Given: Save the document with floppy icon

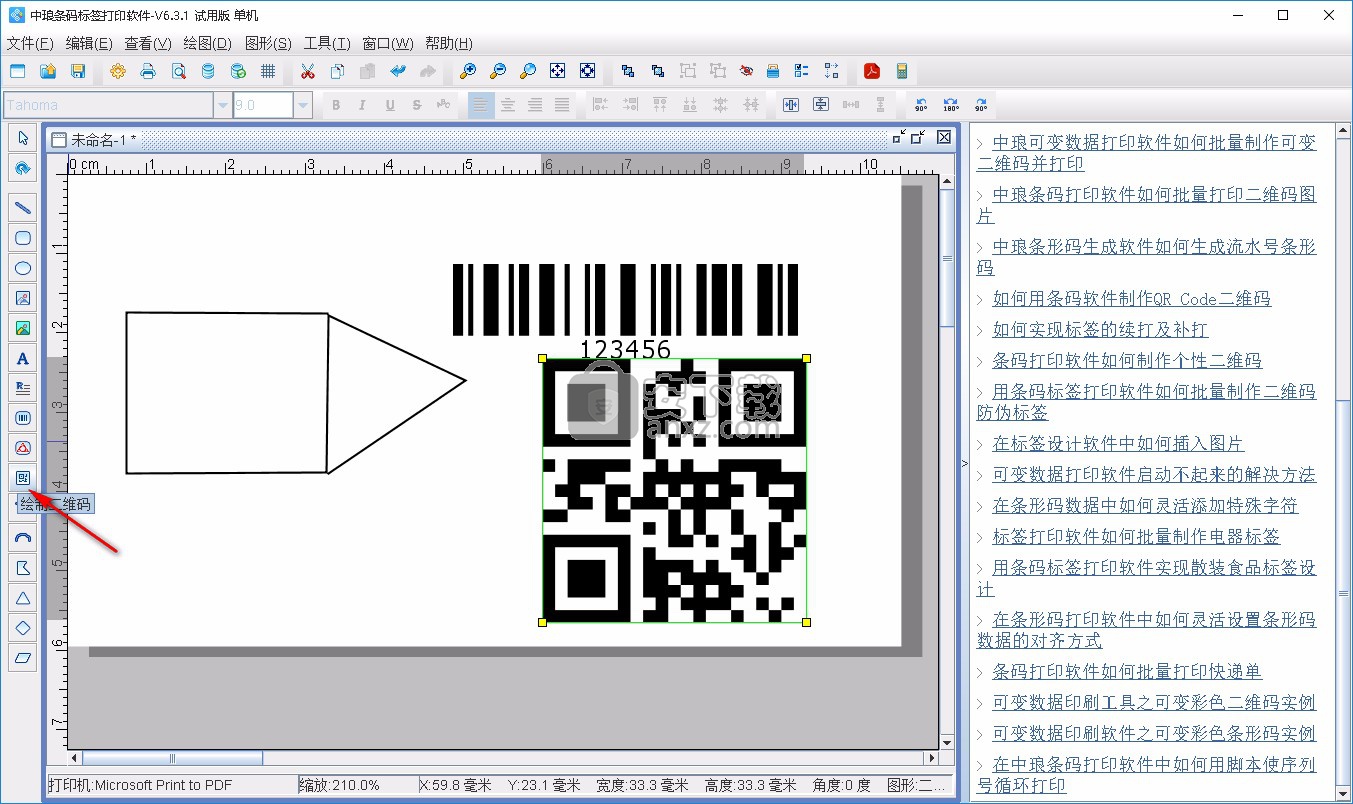Looking at the screenshot, I should (x=77, y=71).
